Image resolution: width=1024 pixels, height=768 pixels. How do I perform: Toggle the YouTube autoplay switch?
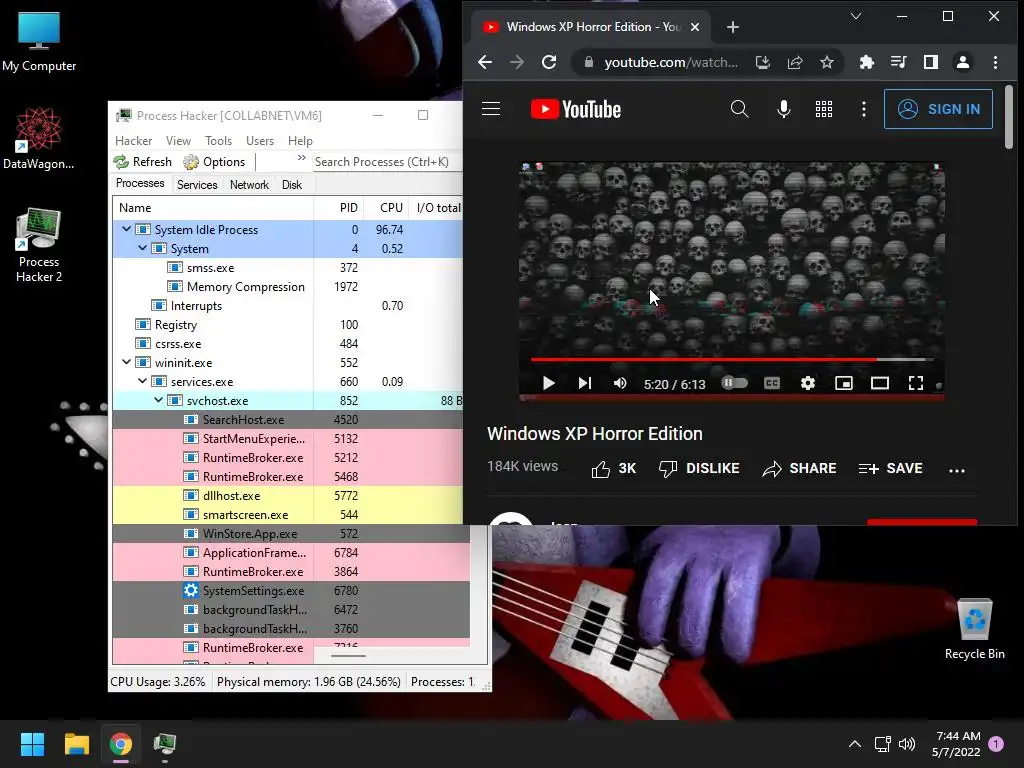pyautogui.click(x=734, y=383)
